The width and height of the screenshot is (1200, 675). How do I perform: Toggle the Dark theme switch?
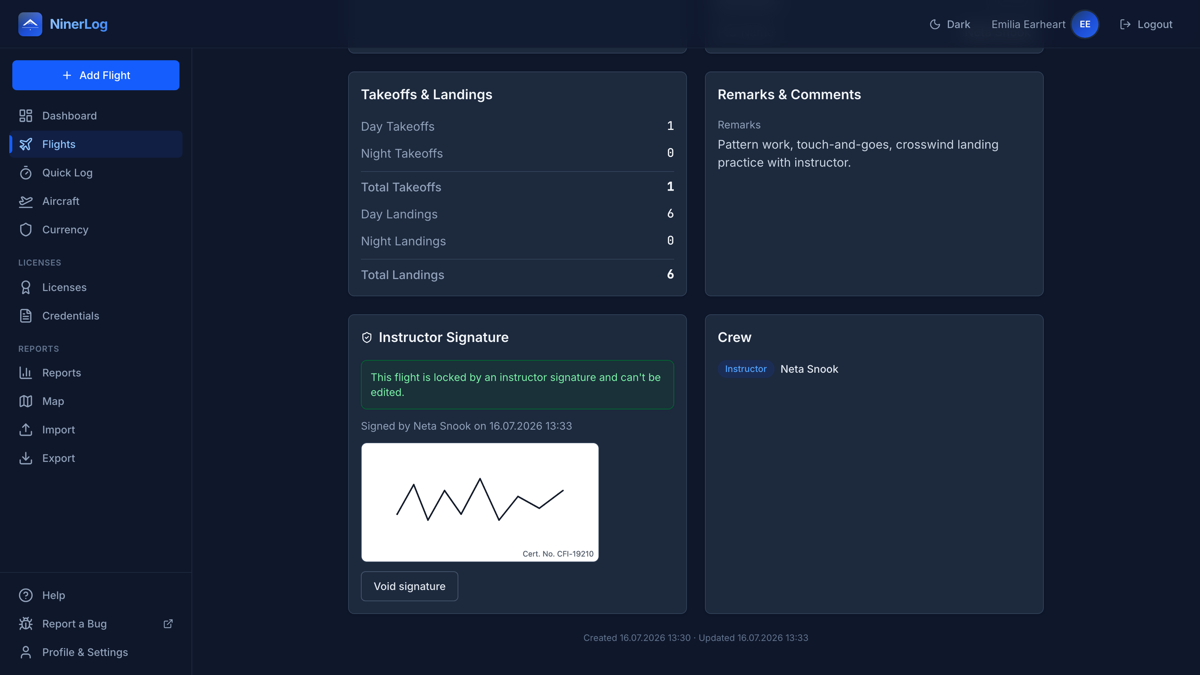click(950, 24)
